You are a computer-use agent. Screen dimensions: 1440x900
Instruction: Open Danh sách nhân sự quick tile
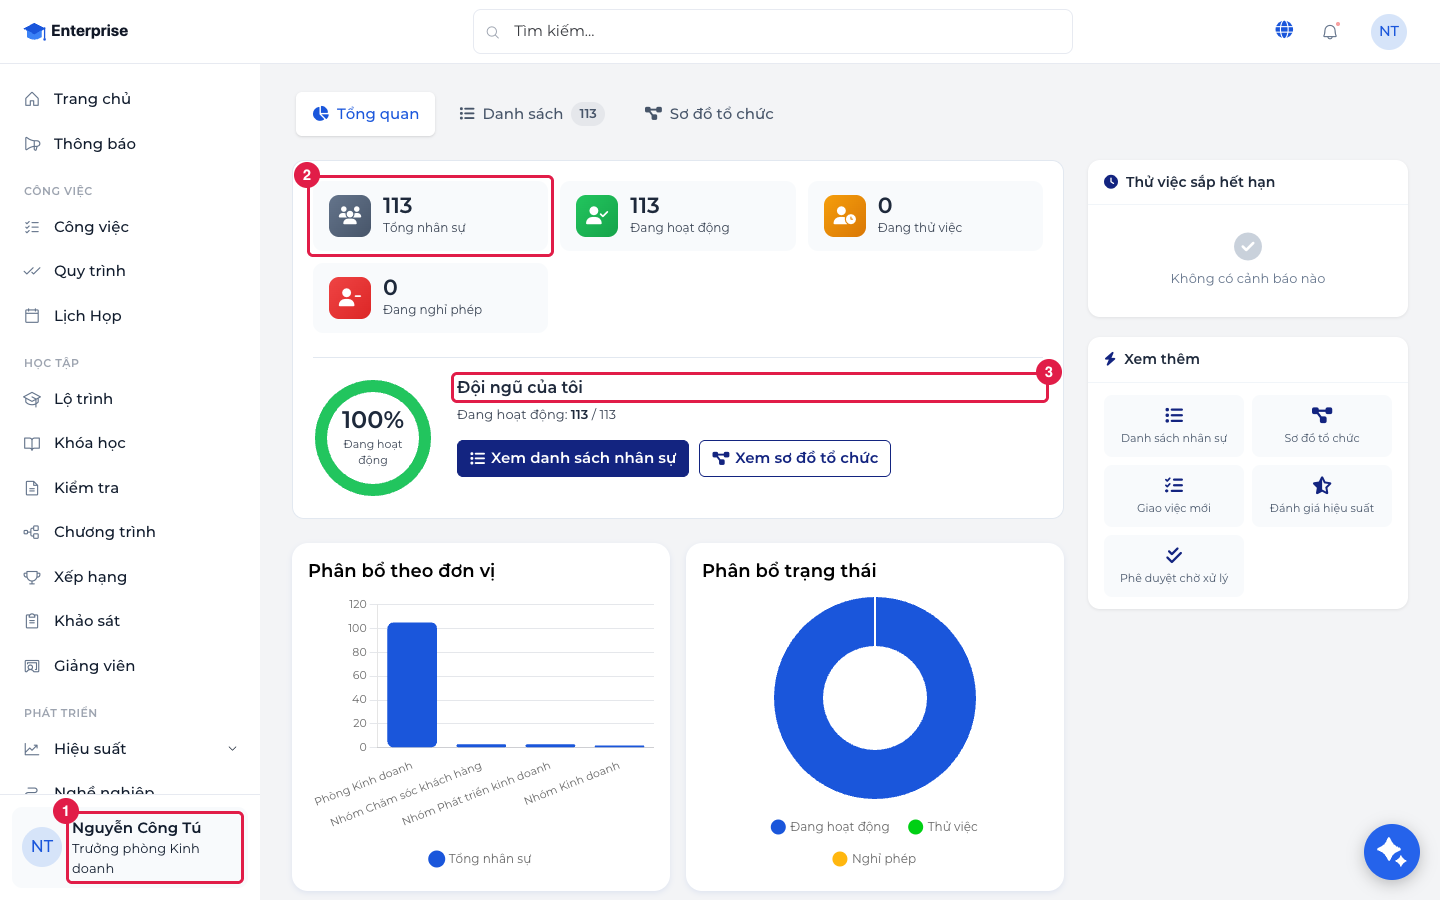(x=1174, y=425)
